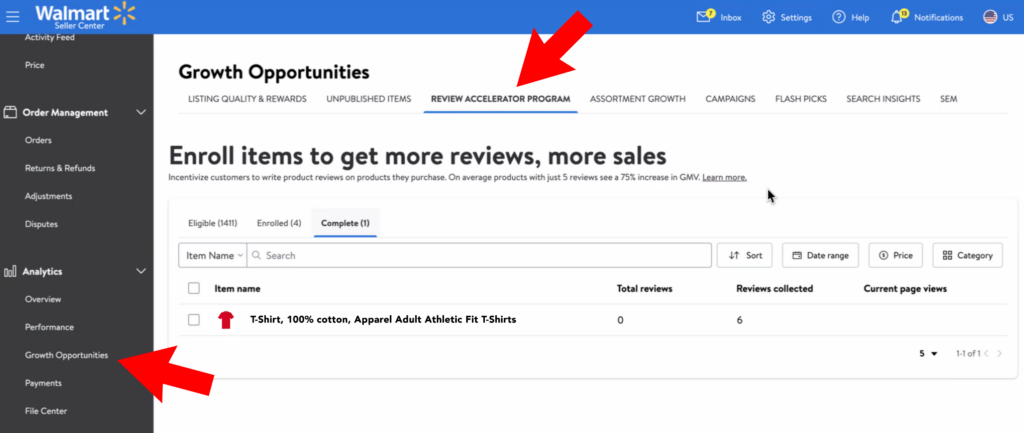This screenshot has height=433, width=1024.
Task: Click the Help question mark icon
Action: pos(839,17)
